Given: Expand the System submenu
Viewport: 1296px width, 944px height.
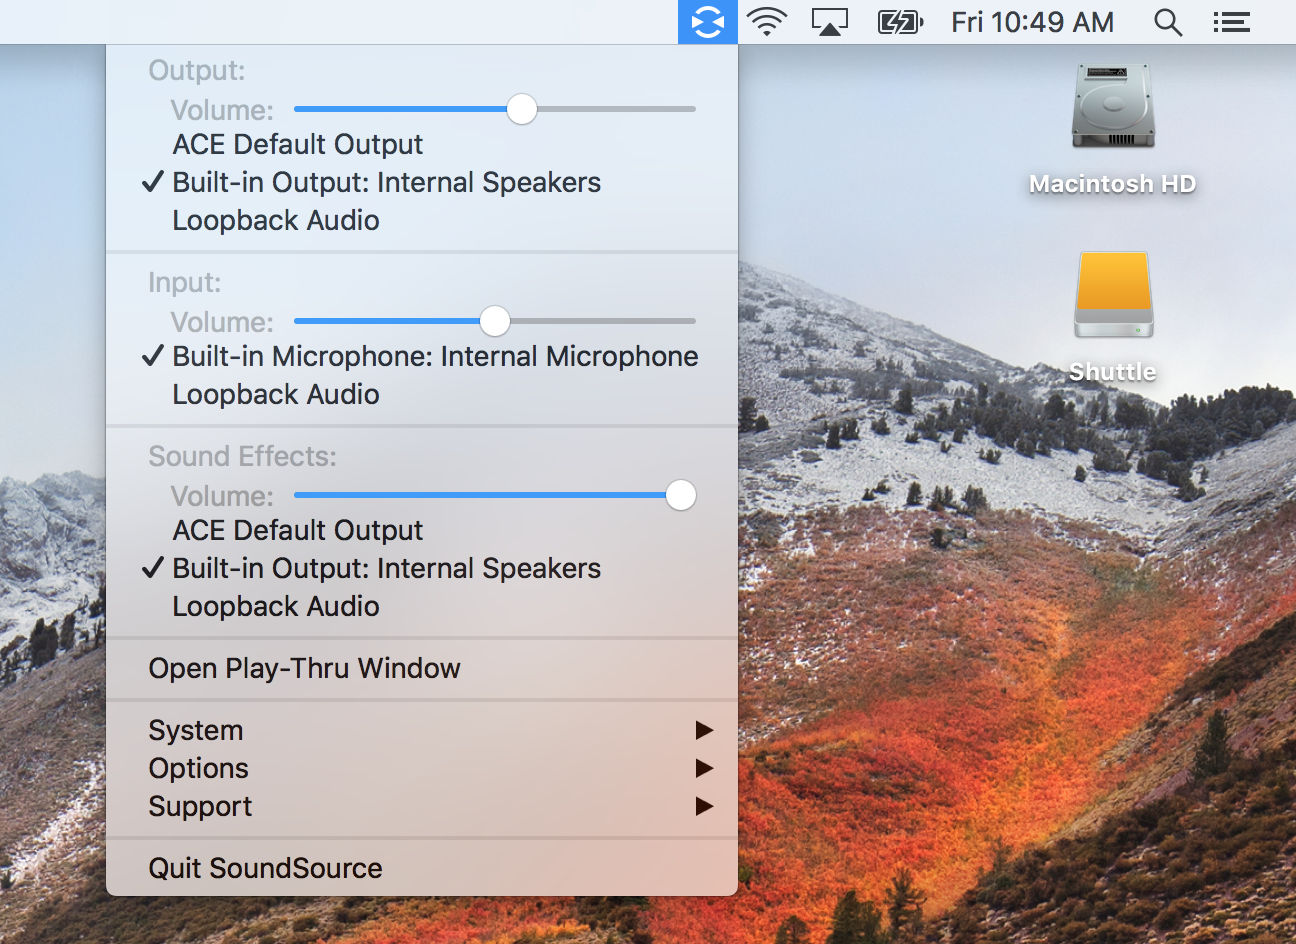Looking at the screenshot, I should tap(422, 730).
